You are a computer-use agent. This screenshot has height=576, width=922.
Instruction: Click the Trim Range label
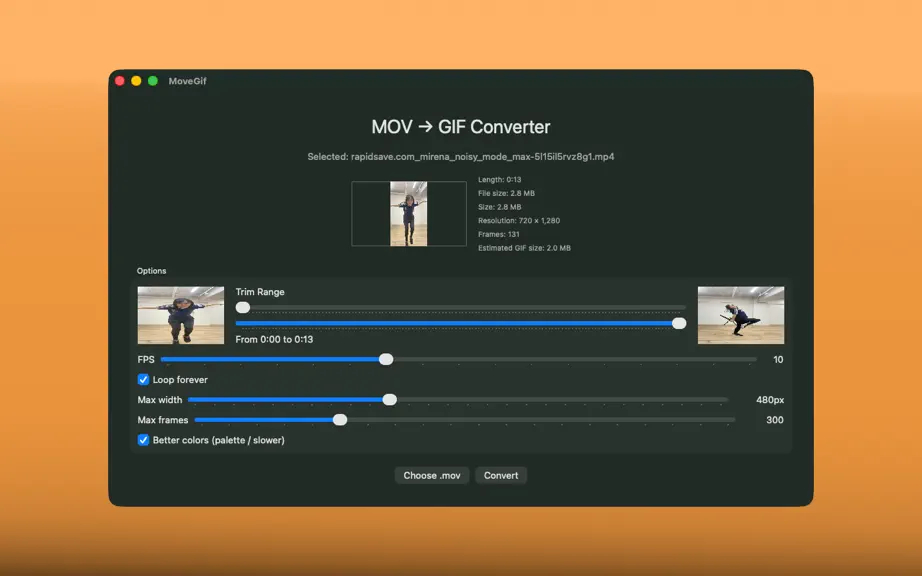260,292
